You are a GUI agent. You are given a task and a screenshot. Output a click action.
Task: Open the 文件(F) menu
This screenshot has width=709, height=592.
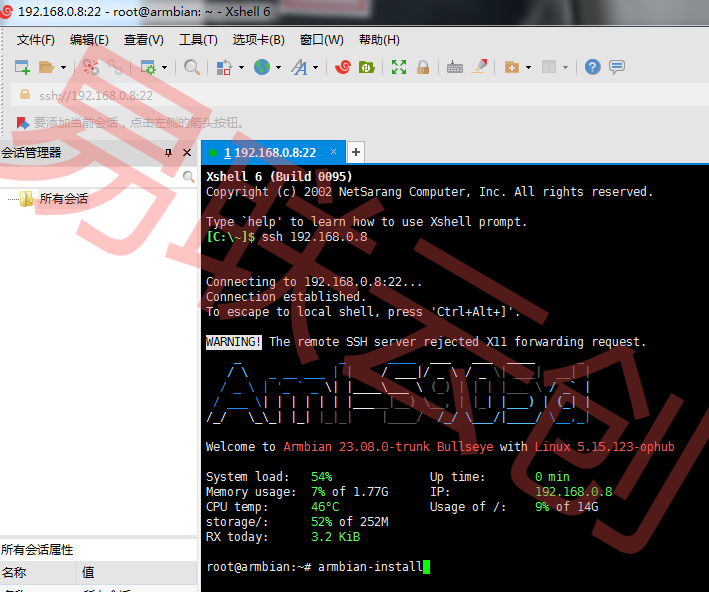[36, 40]
